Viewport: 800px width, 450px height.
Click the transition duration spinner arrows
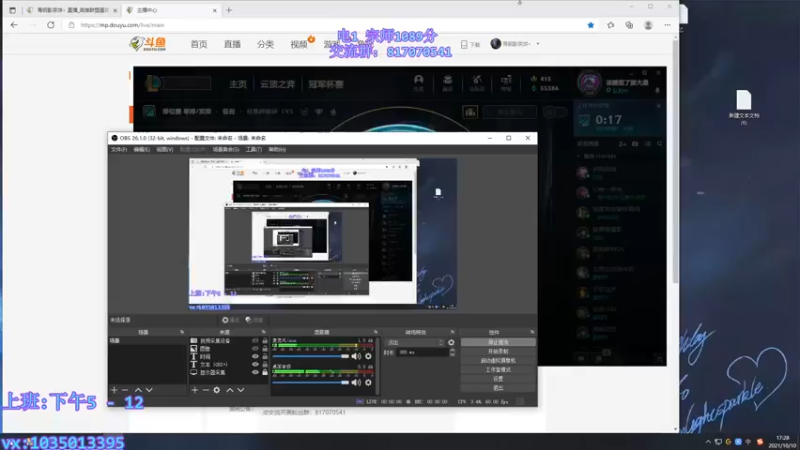pos(452,352)
